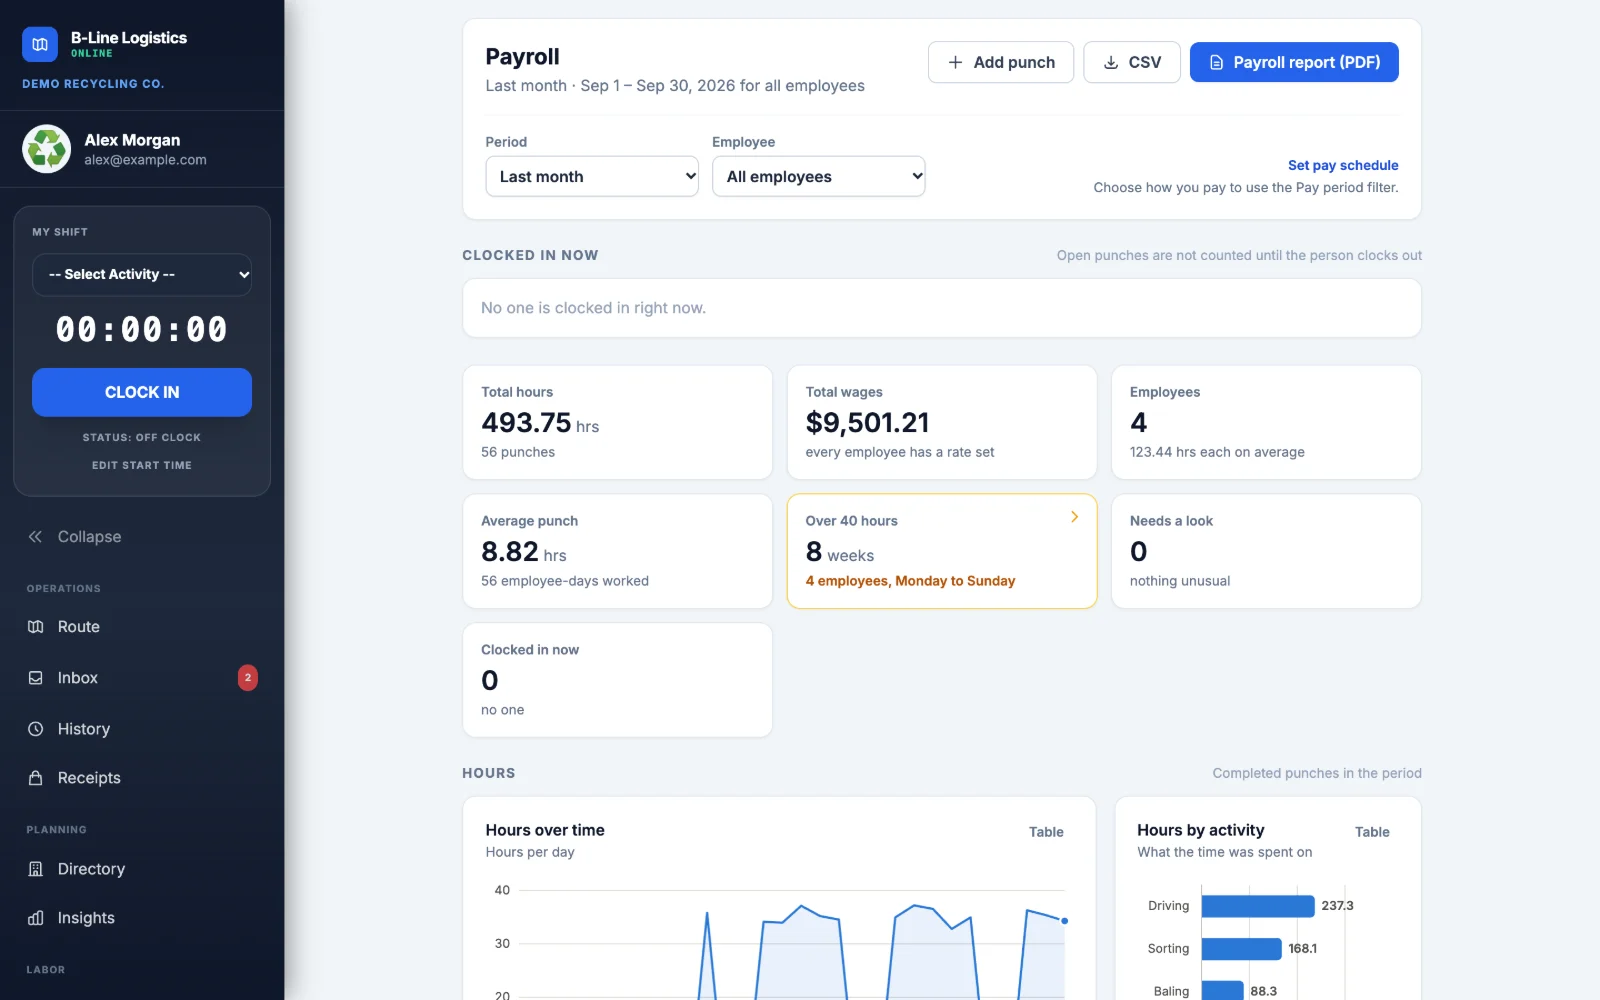Open the Over 40 hours card arrow
Screen dimensions: 1600x1000
pos(1074,517)
